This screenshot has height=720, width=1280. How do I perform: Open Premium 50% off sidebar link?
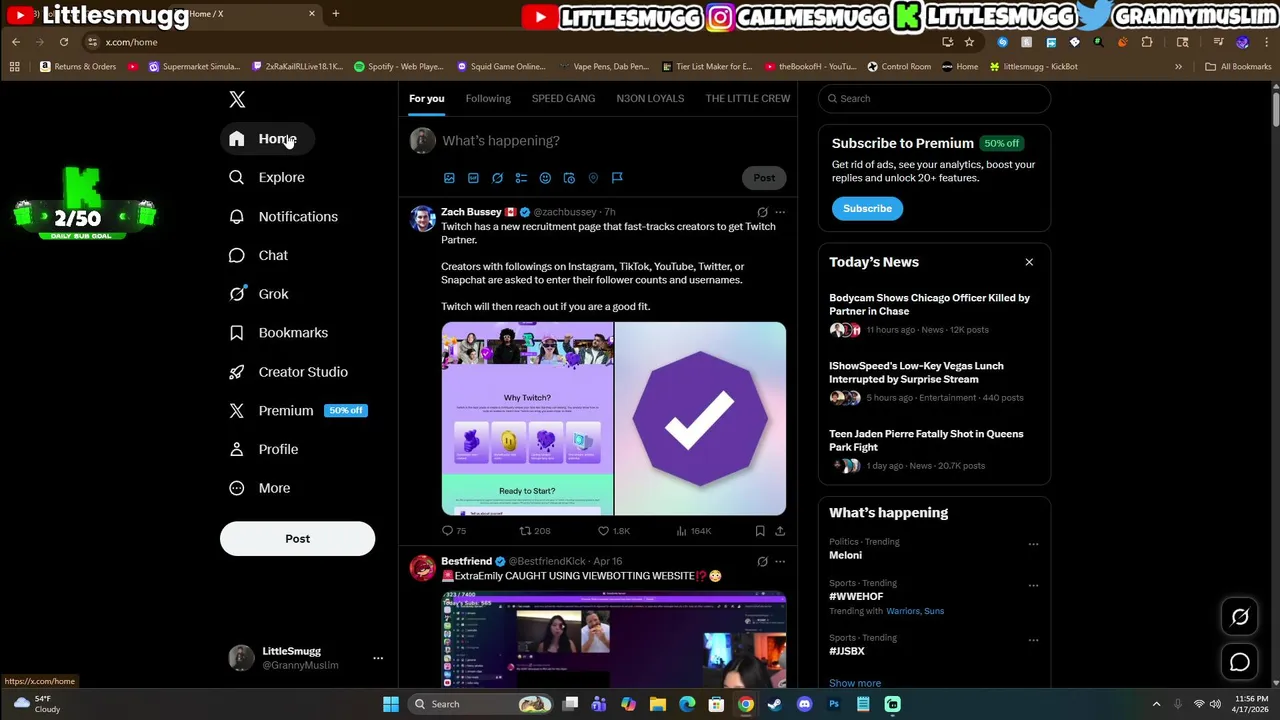(298, 411)
